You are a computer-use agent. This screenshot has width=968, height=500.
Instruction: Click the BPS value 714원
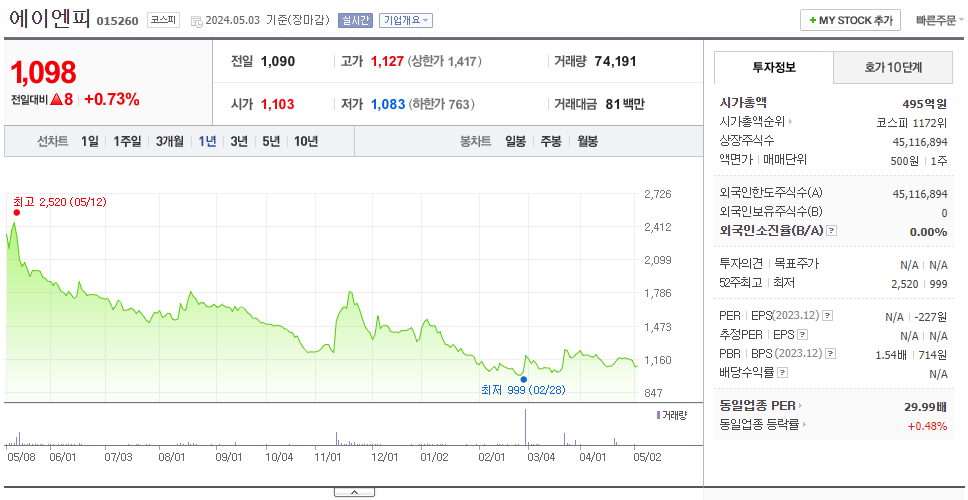tap(933, 355)
